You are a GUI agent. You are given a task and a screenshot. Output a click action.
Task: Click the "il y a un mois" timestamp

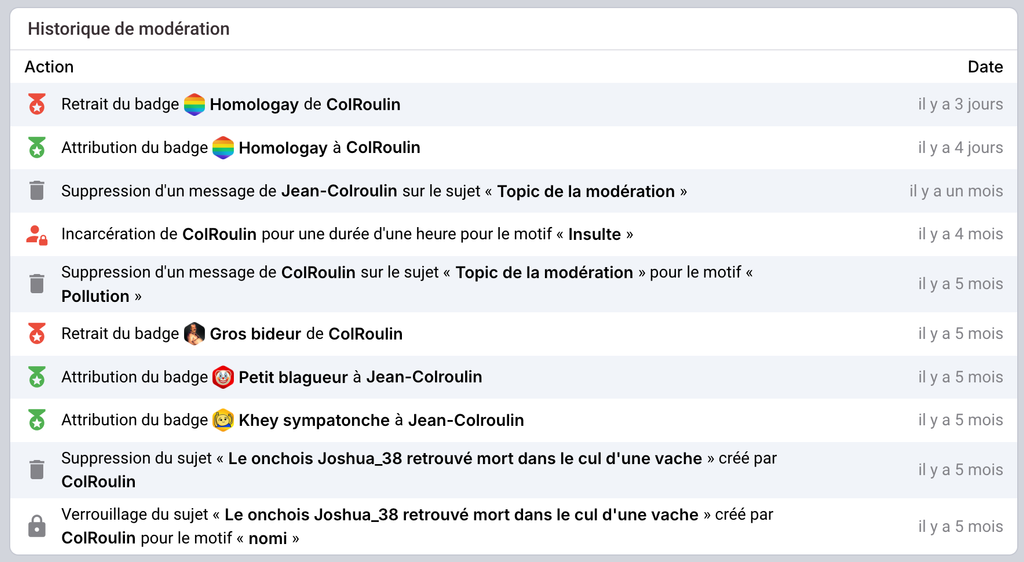pyautogui.click(x=955, y=191)
